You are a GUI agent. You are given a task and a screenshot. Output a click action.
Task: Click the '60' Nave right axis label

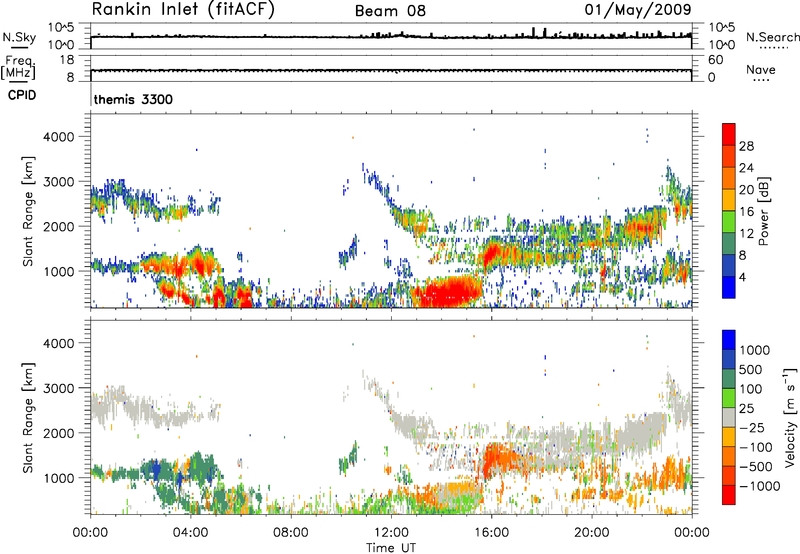(x=715, y=60)
